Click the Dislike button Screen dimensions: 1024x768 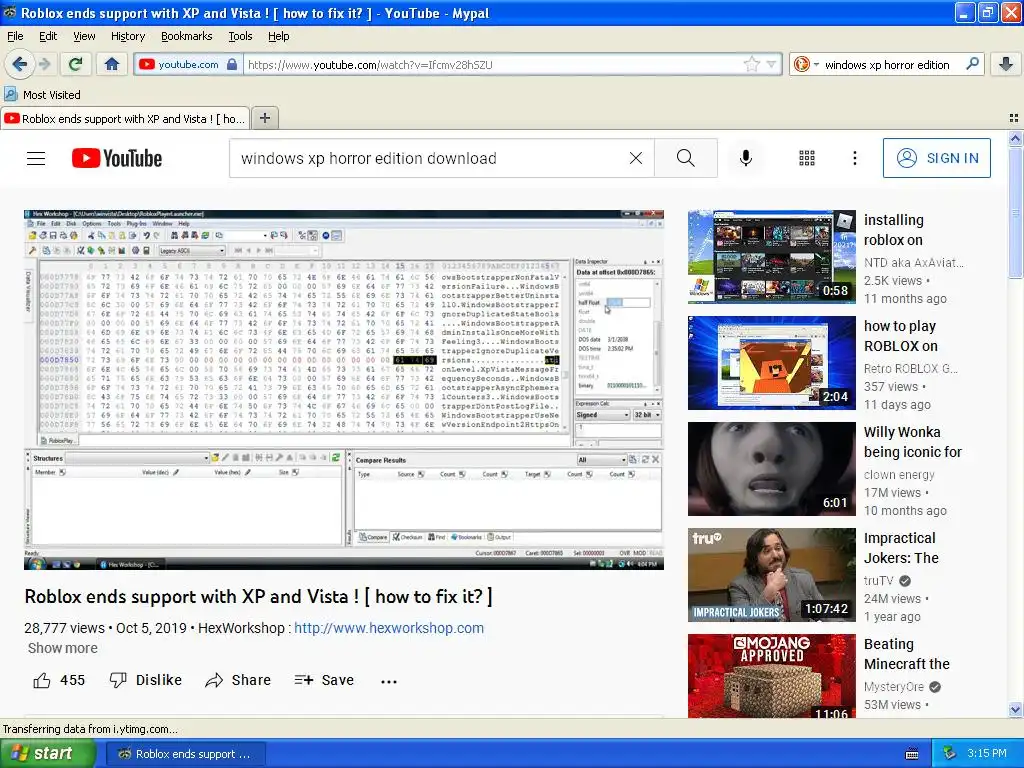(146, 680)
